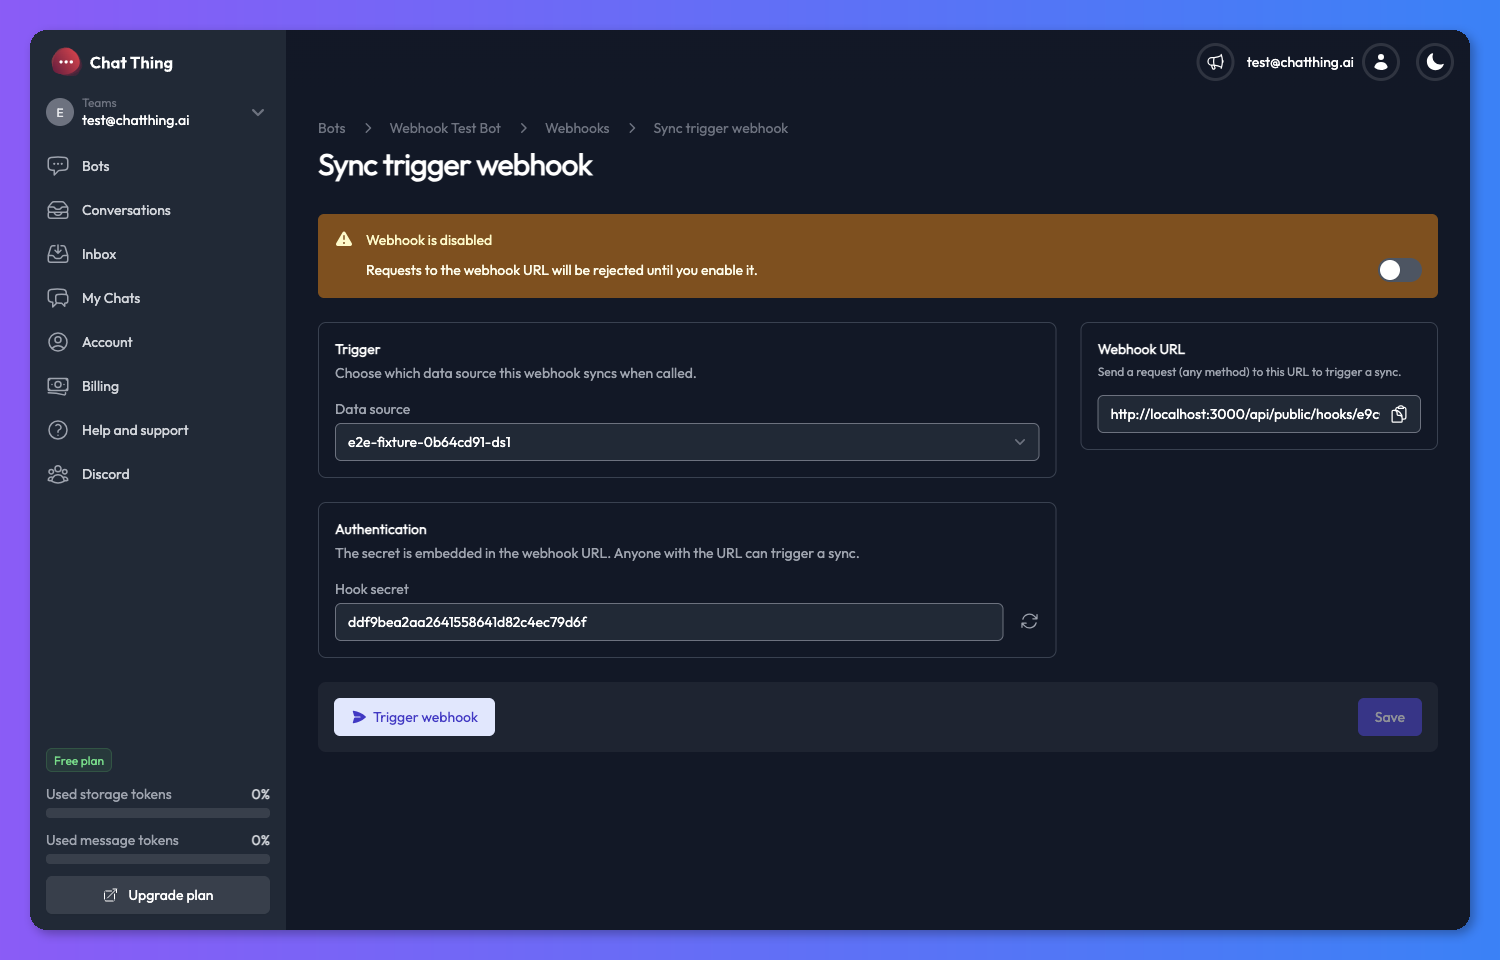
Task: Click the 'Webhook is disabled' banner title
Action: point(429,240)
